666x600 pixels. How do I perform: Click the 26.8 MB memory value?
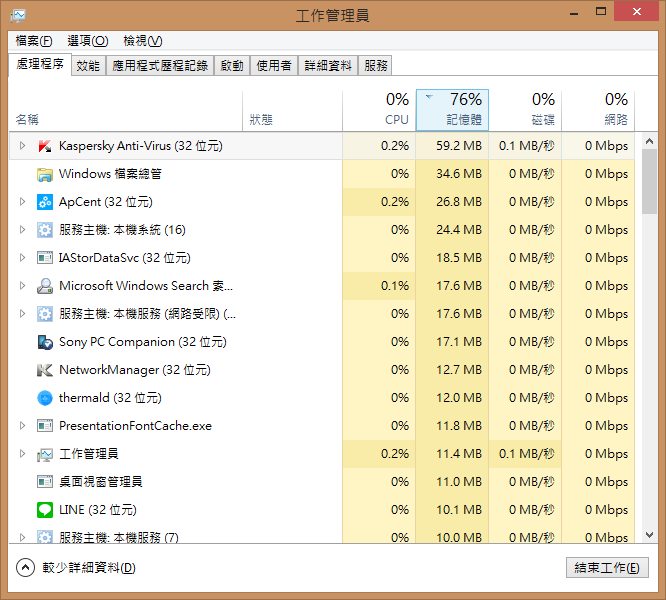coord(459,202)
